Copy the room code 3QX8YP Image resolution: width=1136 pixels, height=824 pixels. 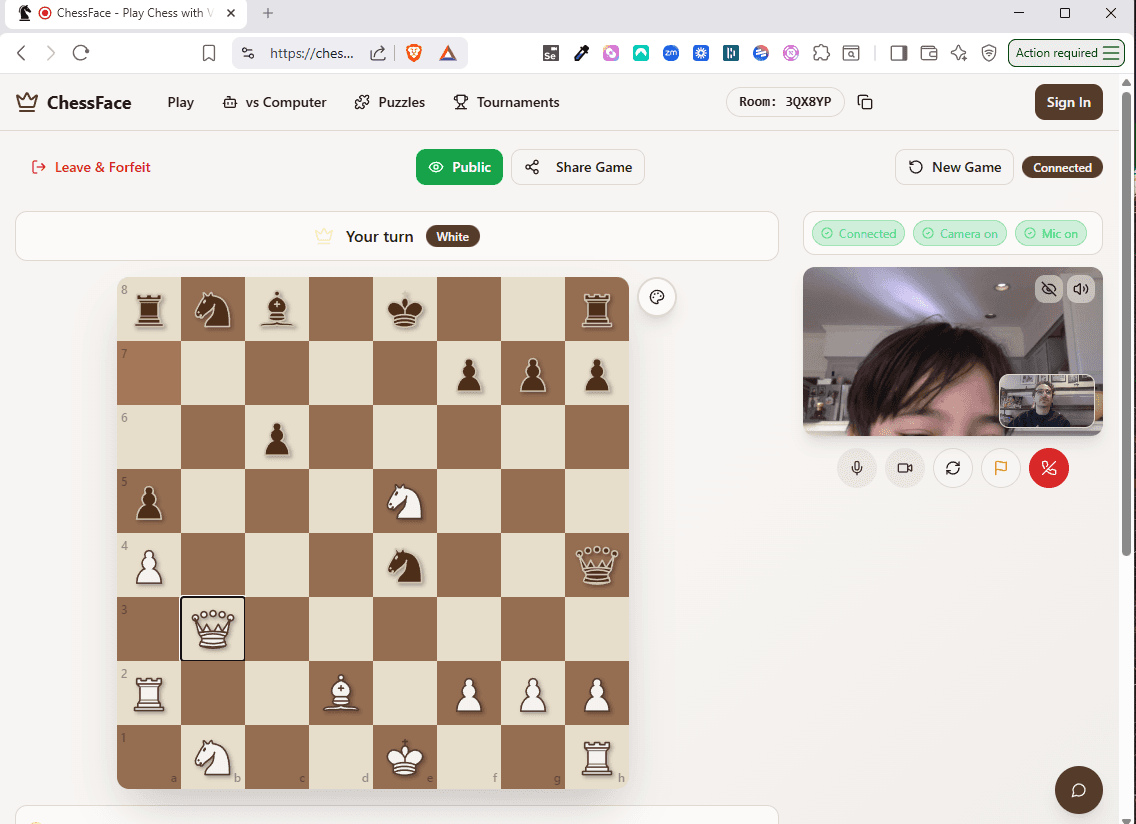tap(864, 102)
